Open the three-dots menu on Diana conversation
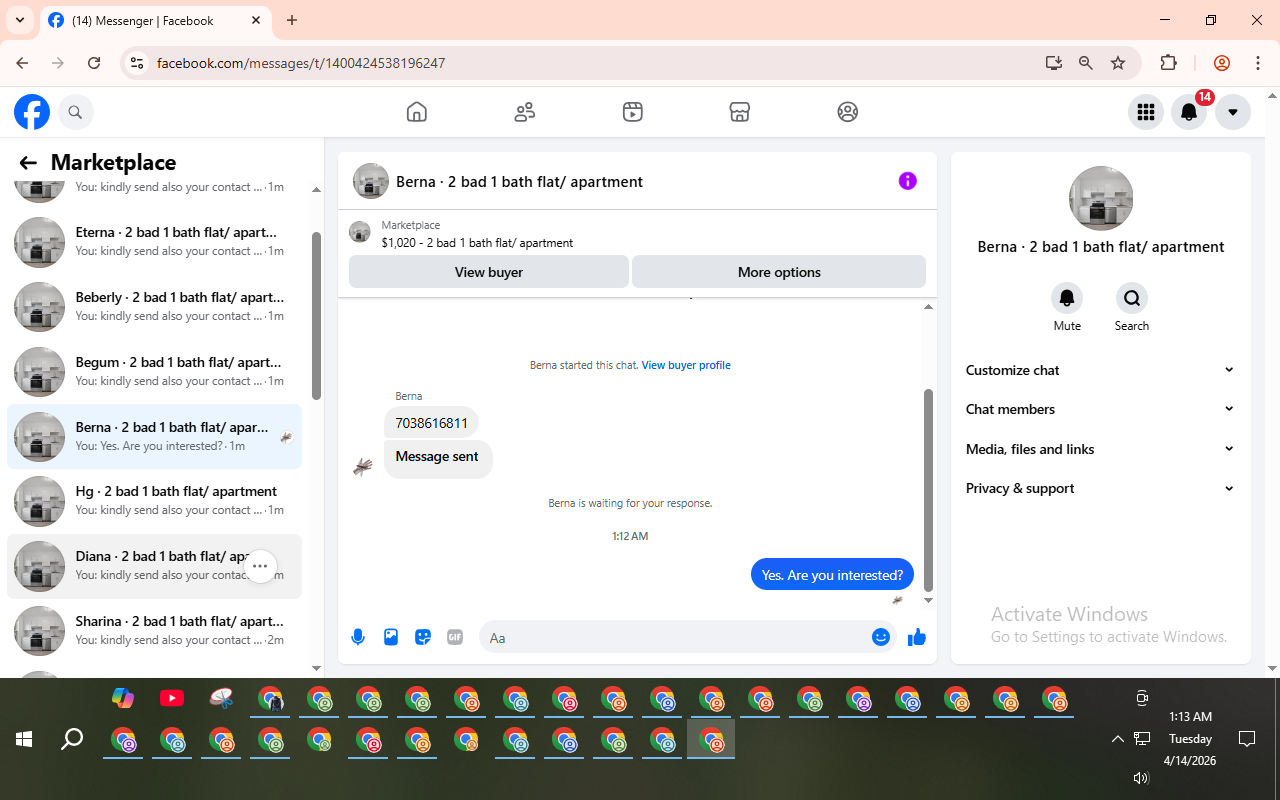This screenshot has width=1280, height=800. (260, 566)
